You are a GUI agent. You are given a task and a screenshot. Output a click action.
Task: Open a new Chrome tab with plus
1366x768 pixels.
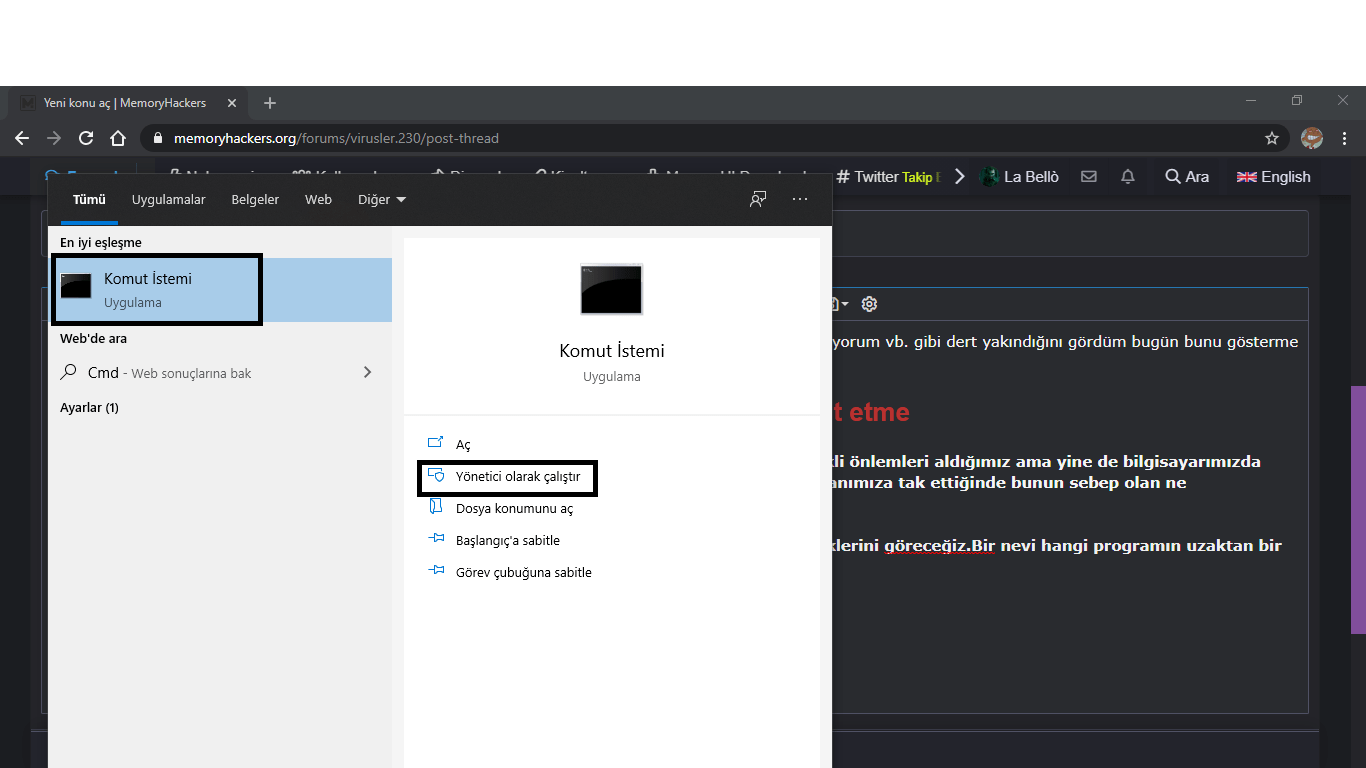pos(270,103)
